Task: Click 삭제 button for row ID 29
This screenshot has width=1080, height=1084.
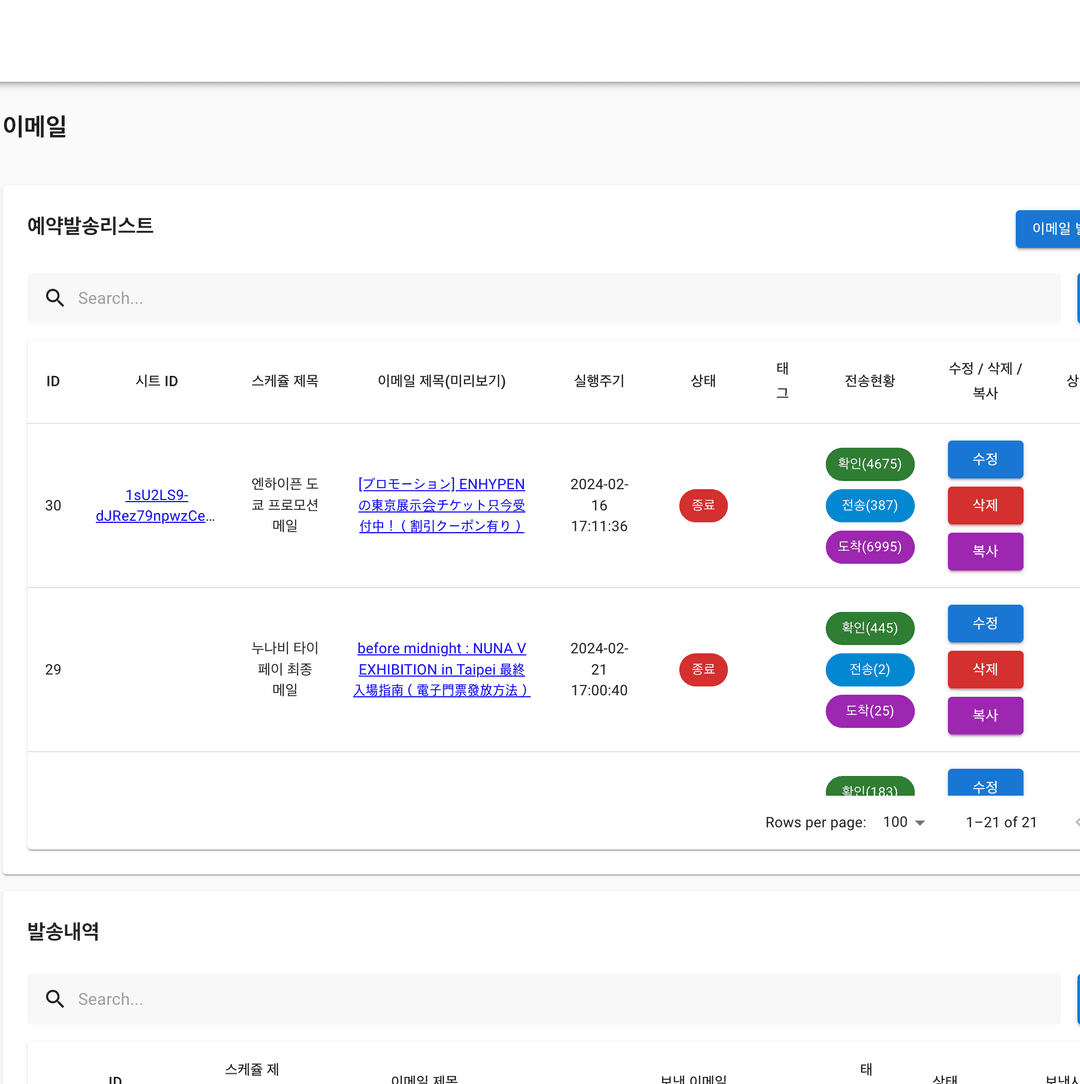Action: coord(985,669)
